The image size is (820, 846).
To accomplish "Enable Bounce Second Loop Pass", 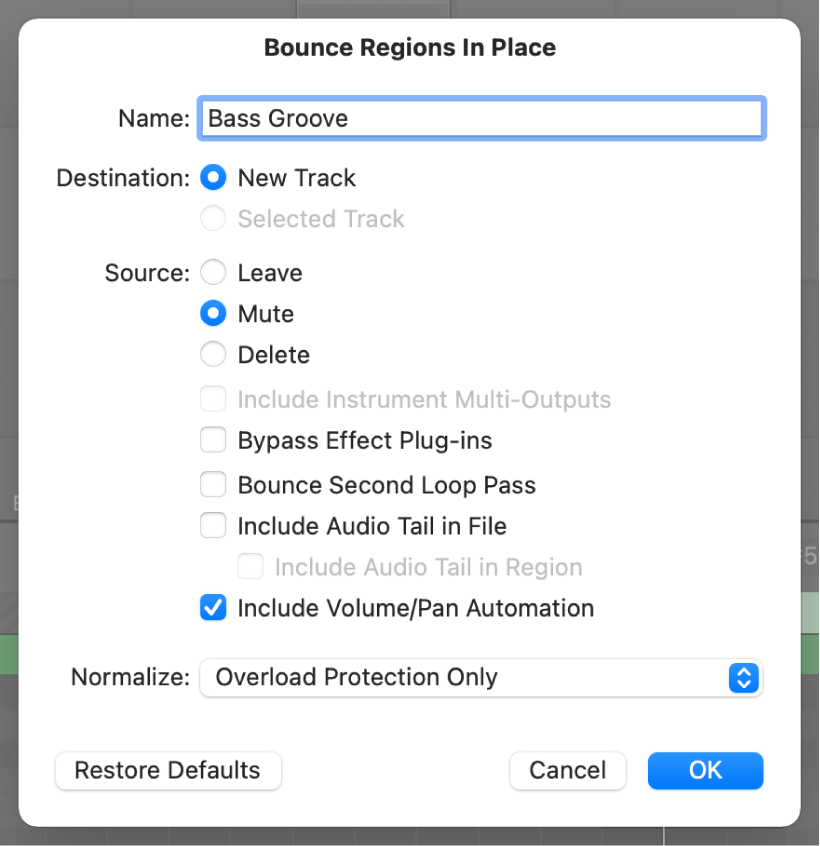I will (x=213, y=484).
